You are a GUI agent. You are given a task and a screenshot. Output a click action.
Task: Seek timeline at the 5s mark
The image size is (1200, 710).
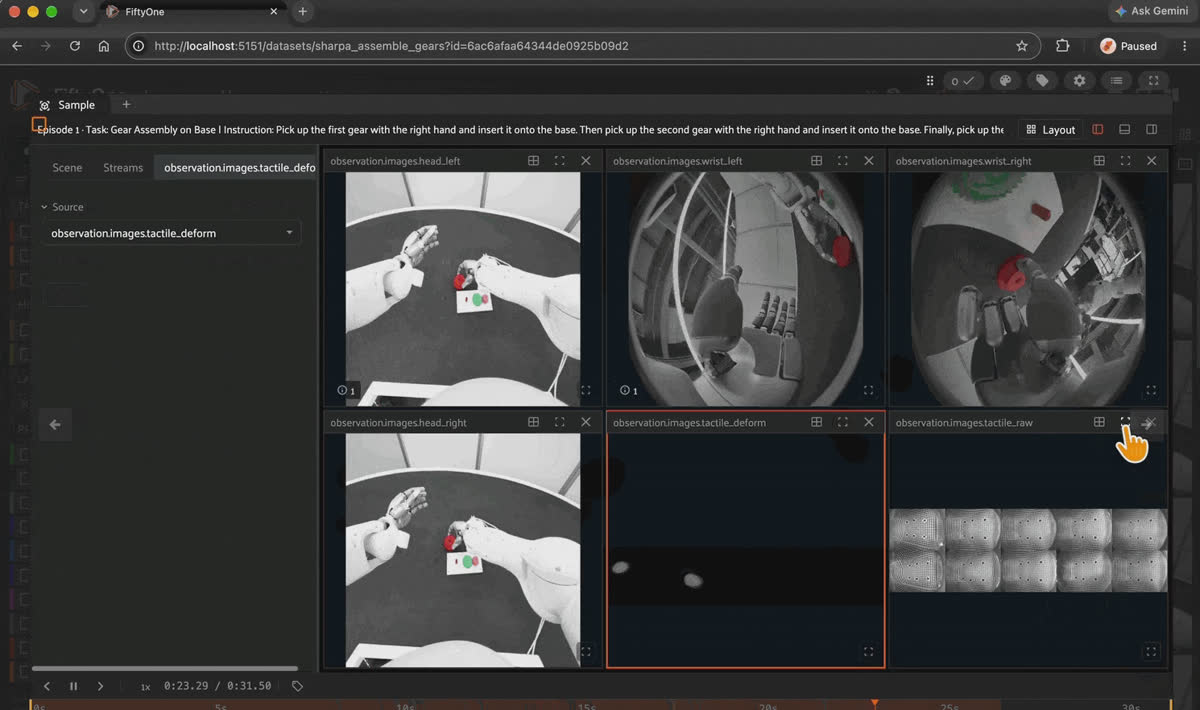pyautogui.click(x=222, y=706)
